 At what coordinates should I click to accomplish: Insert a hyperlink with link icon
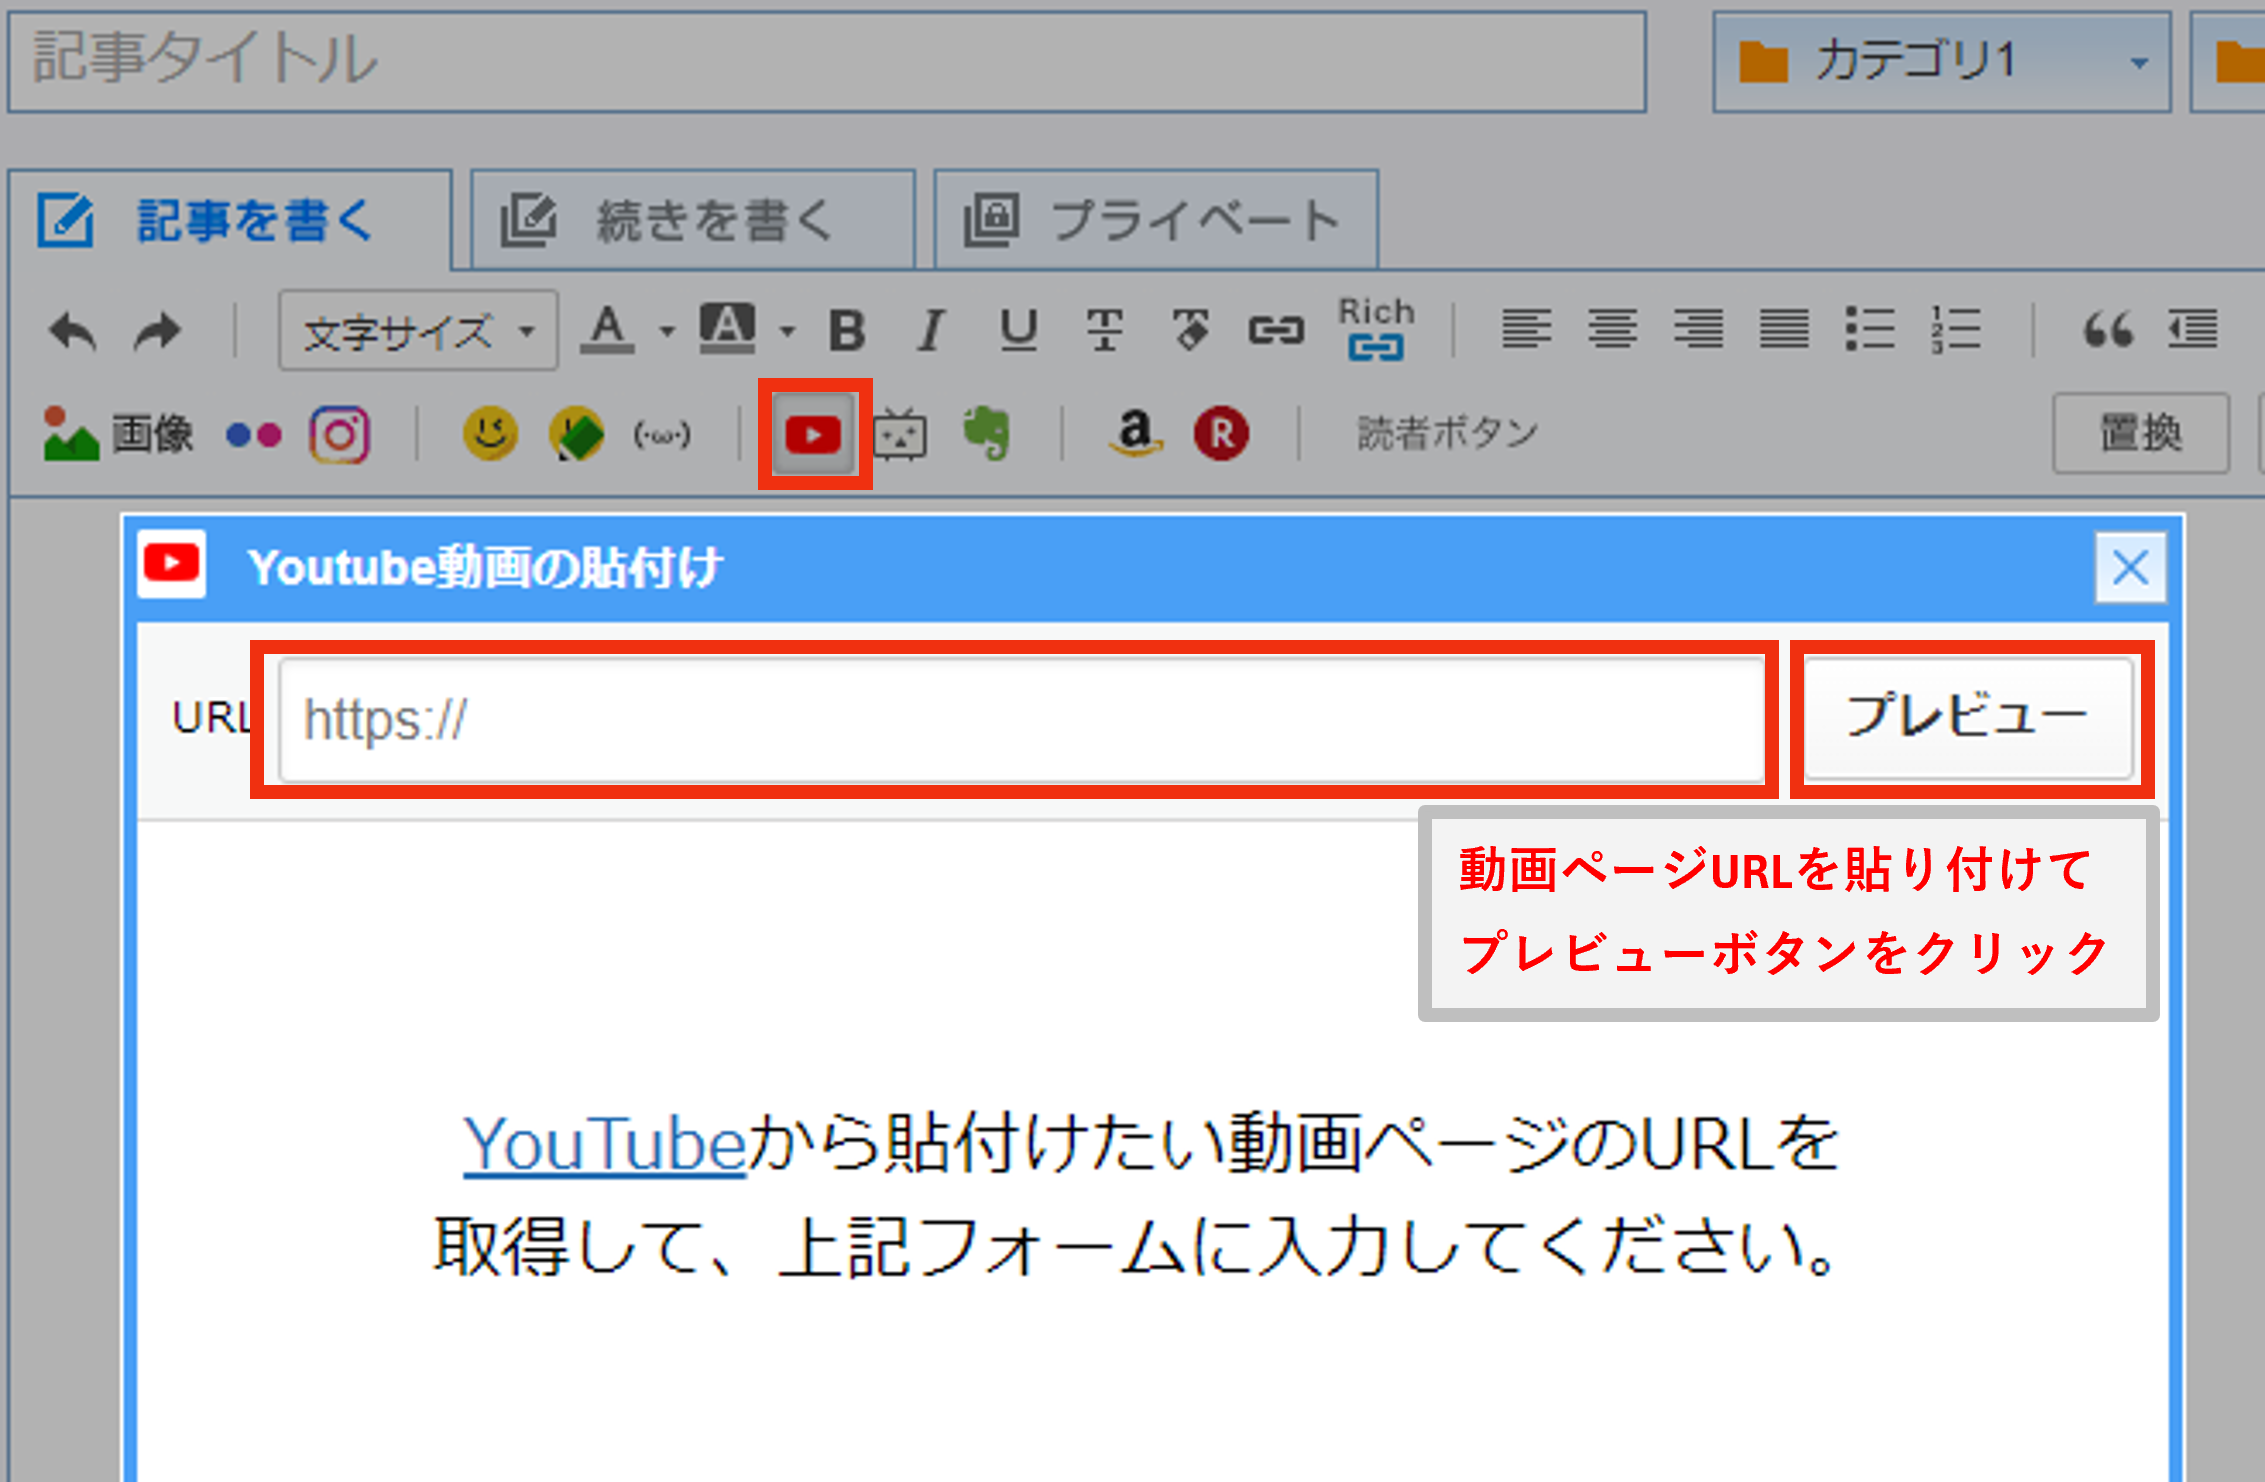click(x=1276, y=330)
